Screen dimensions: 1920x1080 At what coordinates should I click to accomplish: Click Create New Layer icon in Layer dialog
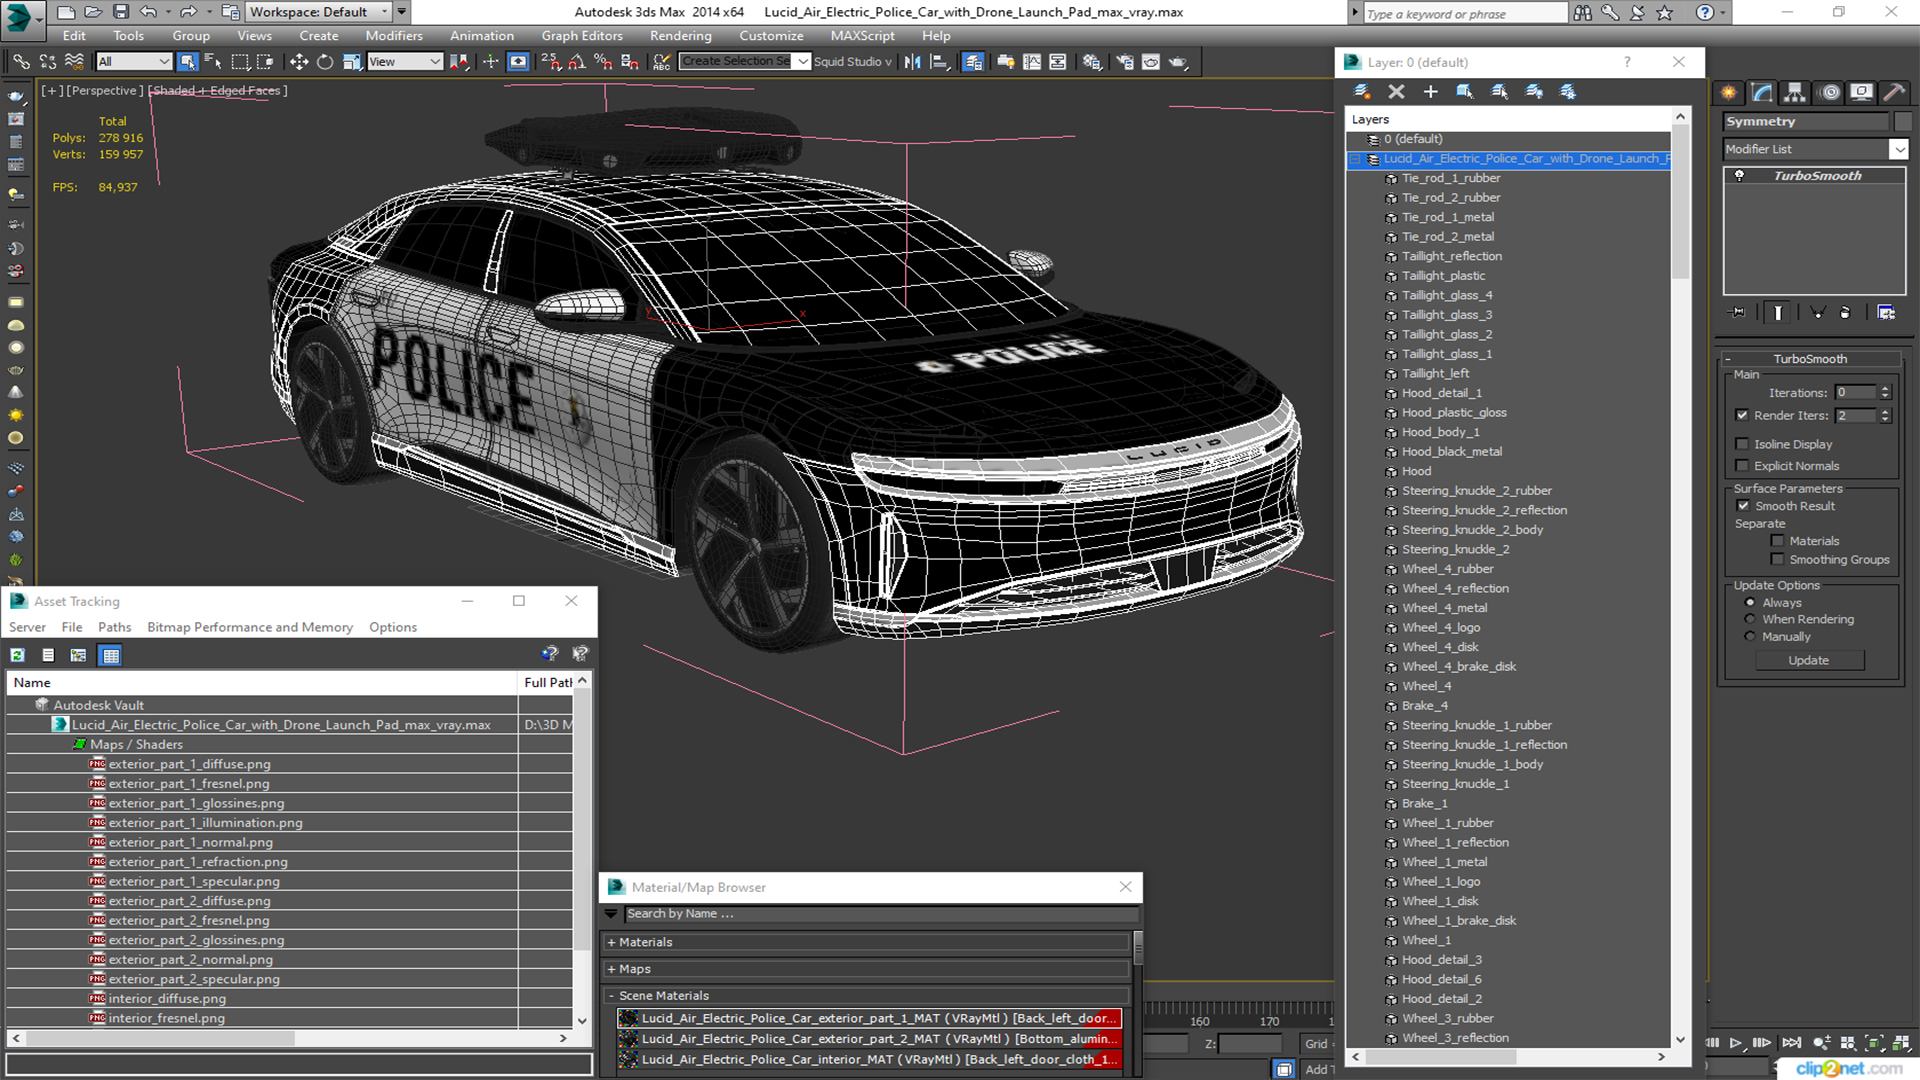tap(1362, 91)
